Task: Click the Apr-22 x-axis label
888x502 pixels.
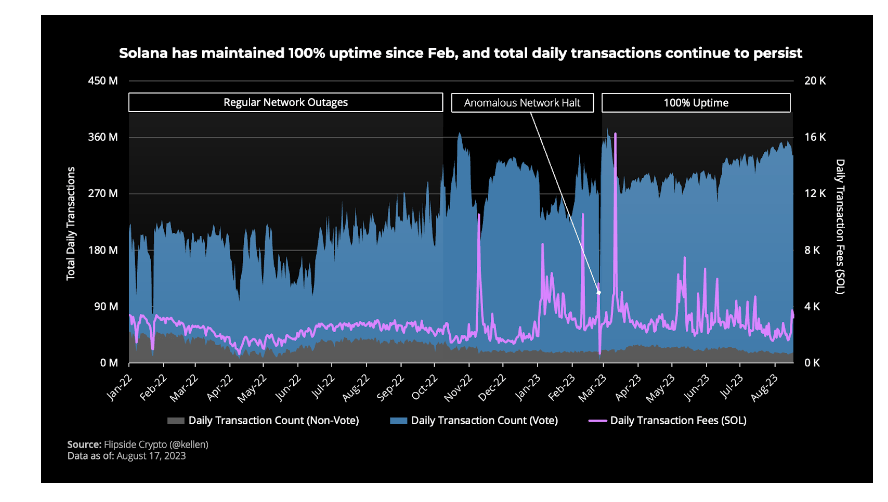Action: [x=219, y=387]
